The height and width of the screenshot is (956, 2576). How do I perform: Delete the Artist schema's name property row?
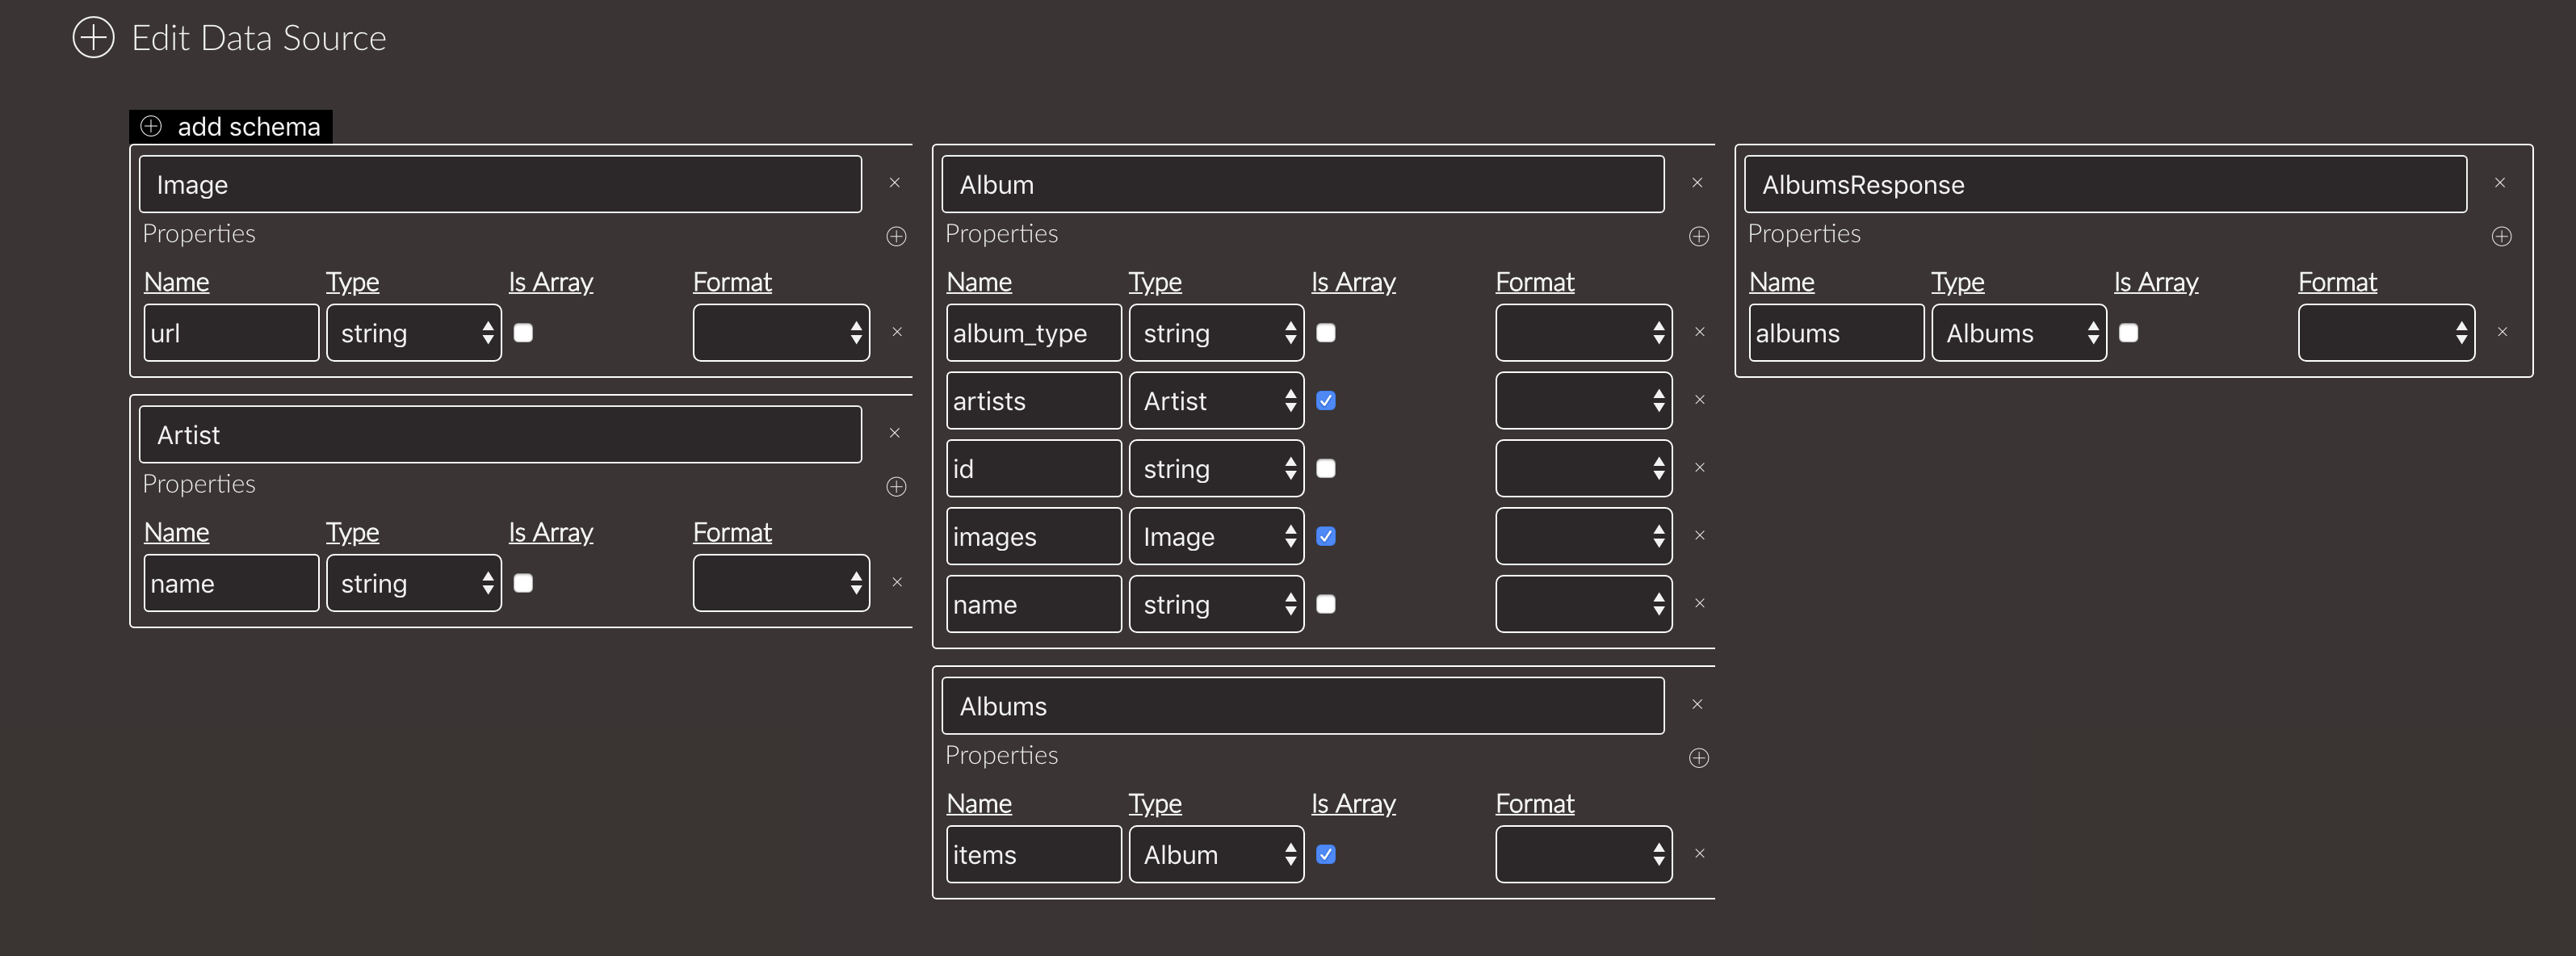897,582
